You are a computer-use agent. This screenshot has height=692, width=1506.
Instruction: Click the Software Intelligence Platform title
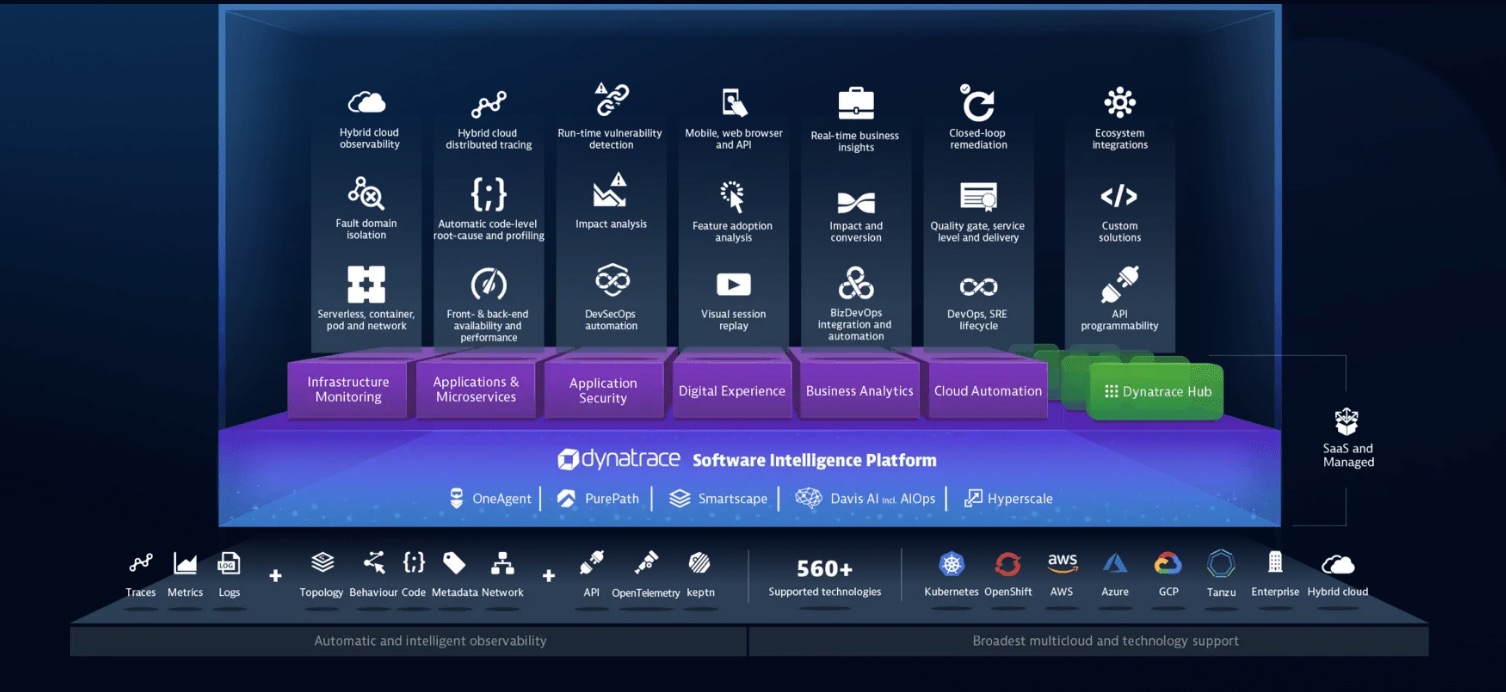[x=815, y=460]
